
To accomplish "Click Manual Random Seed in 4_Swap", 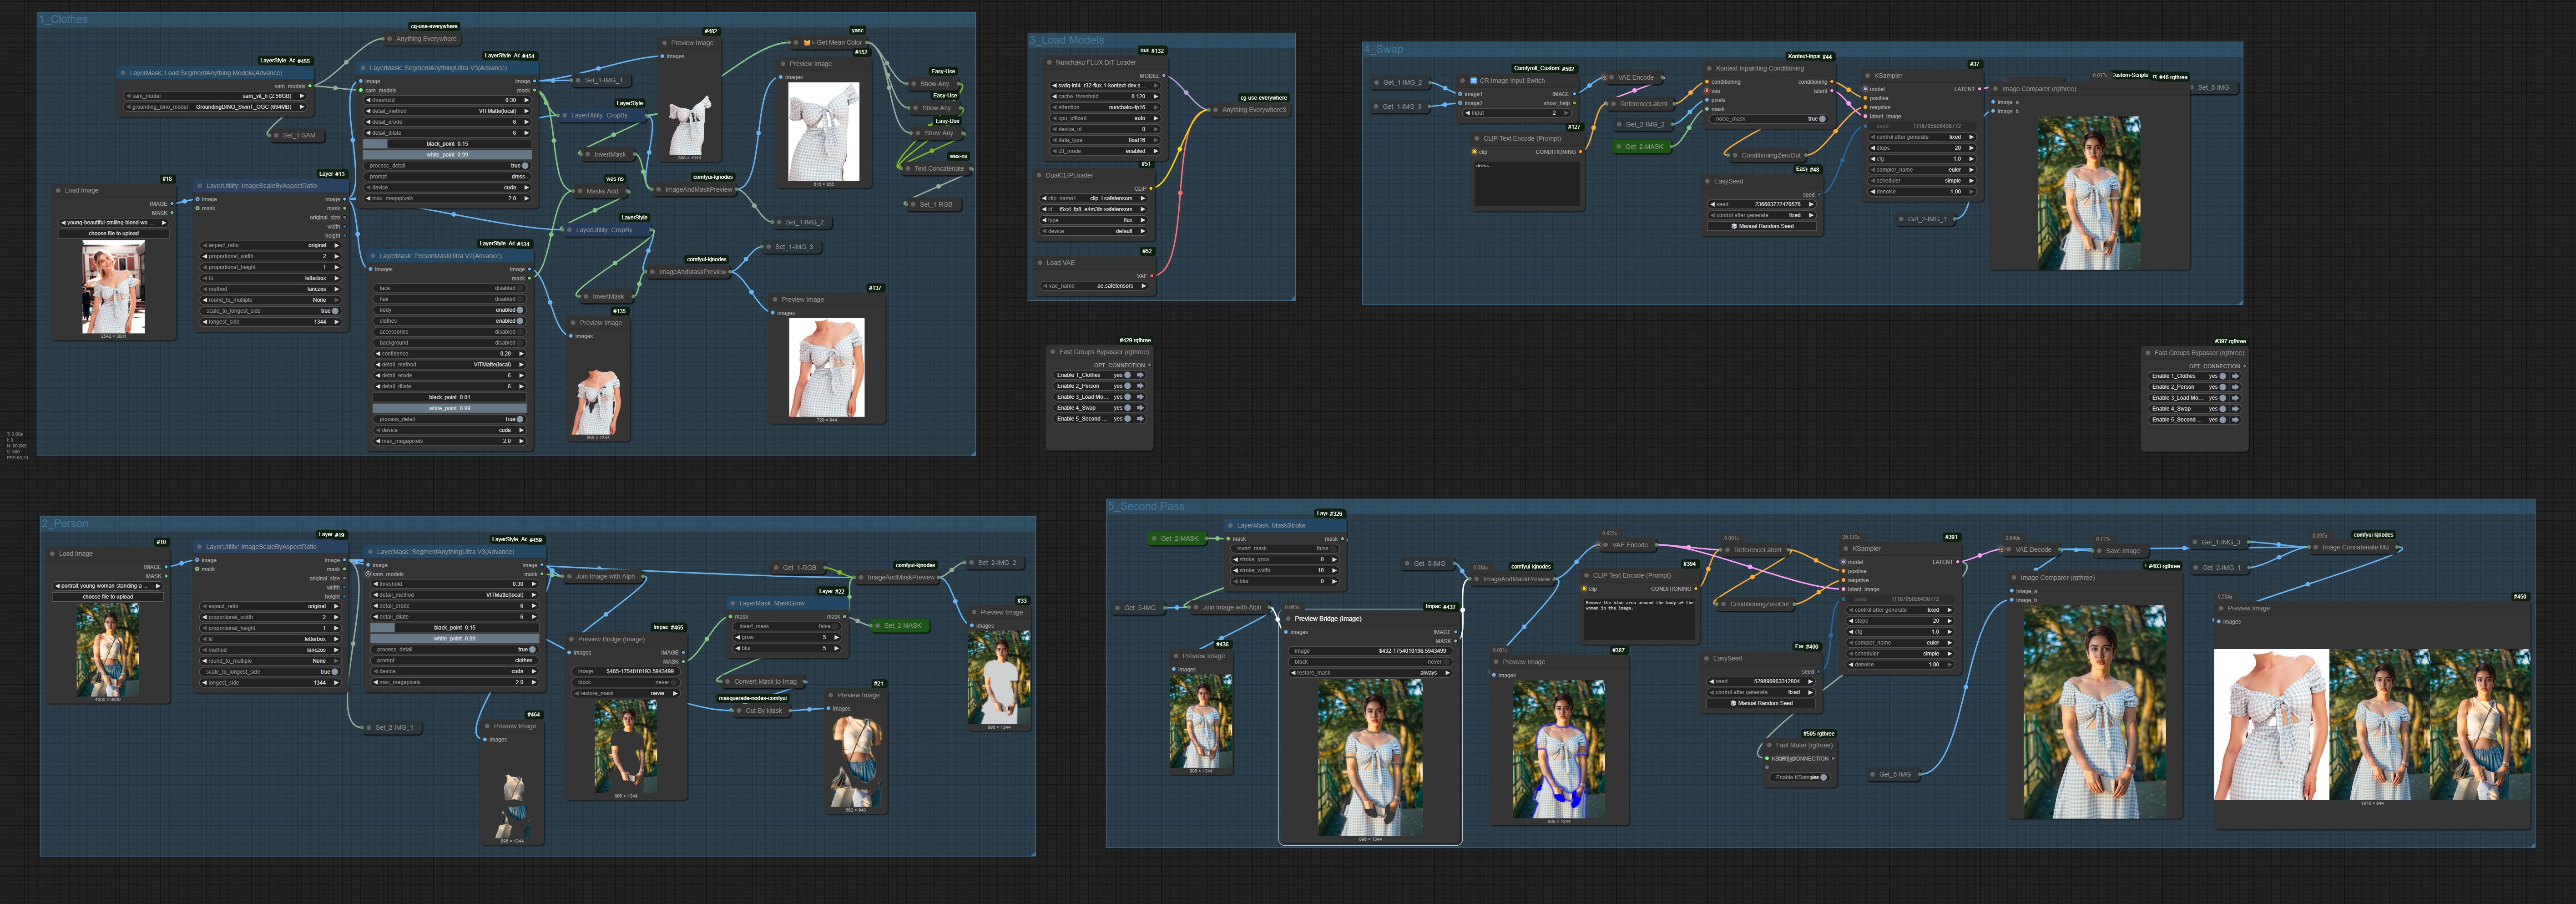I will pyautogui.click(x=1763, y=226).
